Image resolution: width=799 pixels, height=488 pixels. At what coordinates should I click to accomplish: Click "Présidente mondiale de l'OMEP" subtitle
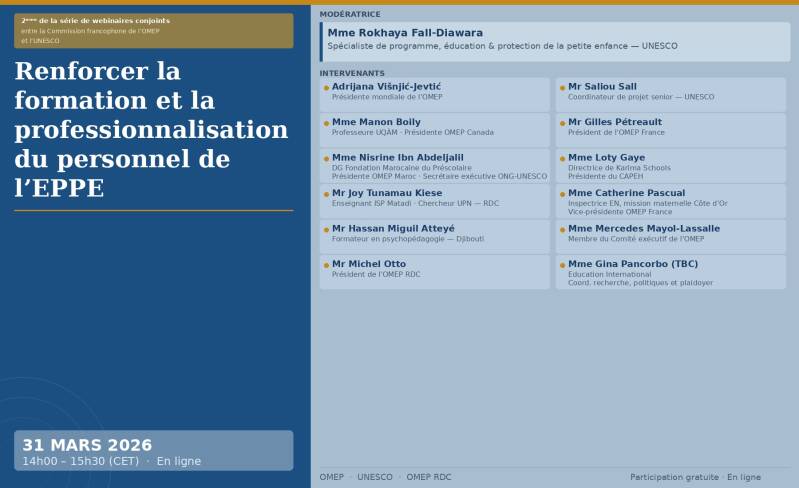(x=387, y=97)
